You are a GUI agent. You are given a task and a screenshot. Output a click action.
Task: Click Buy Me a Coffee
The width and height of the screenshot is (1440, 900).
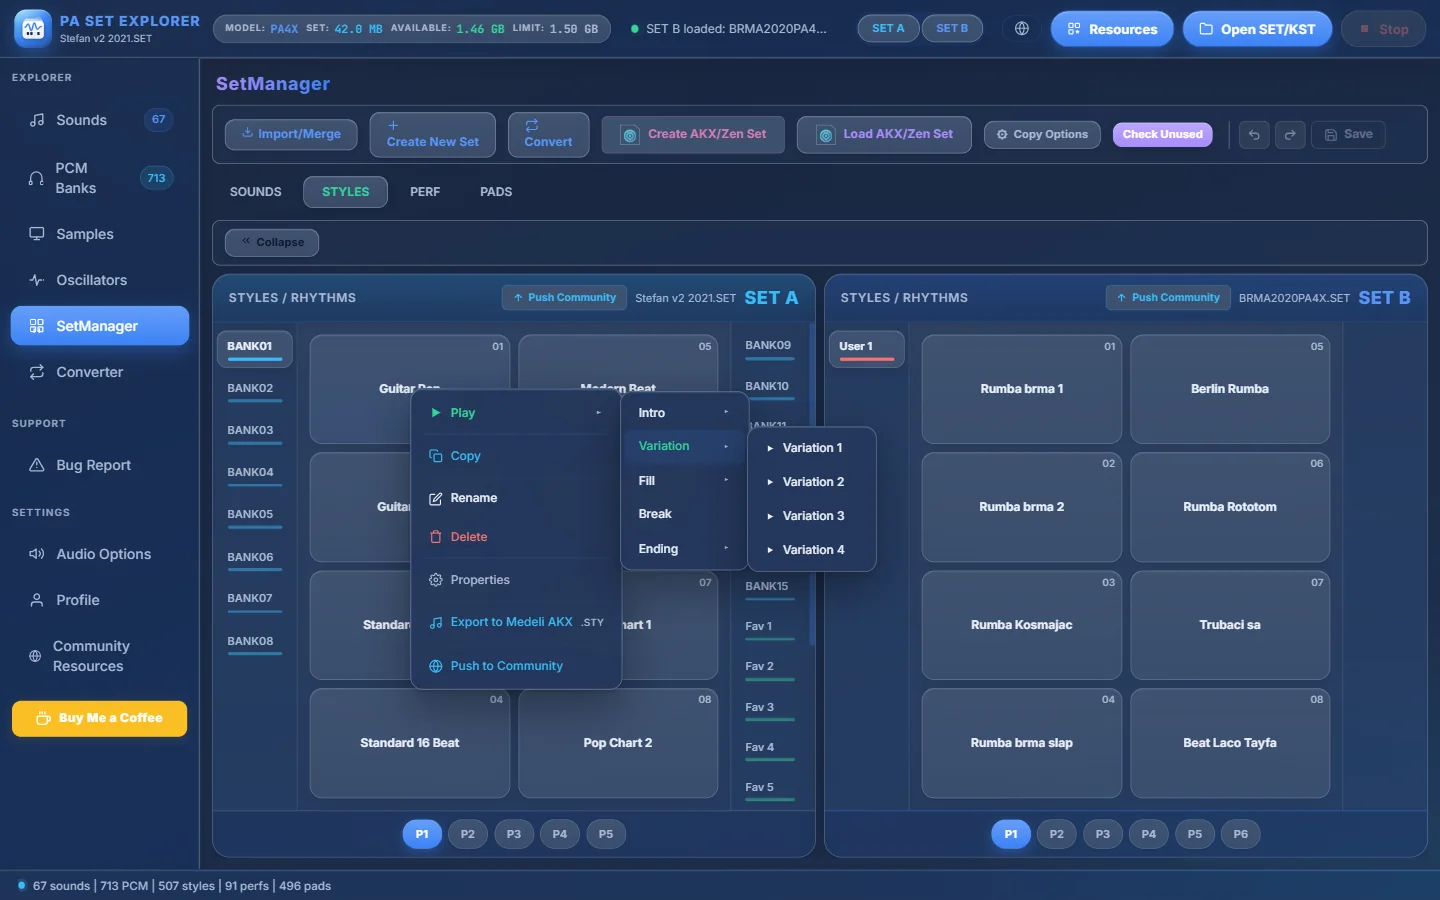[100, 718]
